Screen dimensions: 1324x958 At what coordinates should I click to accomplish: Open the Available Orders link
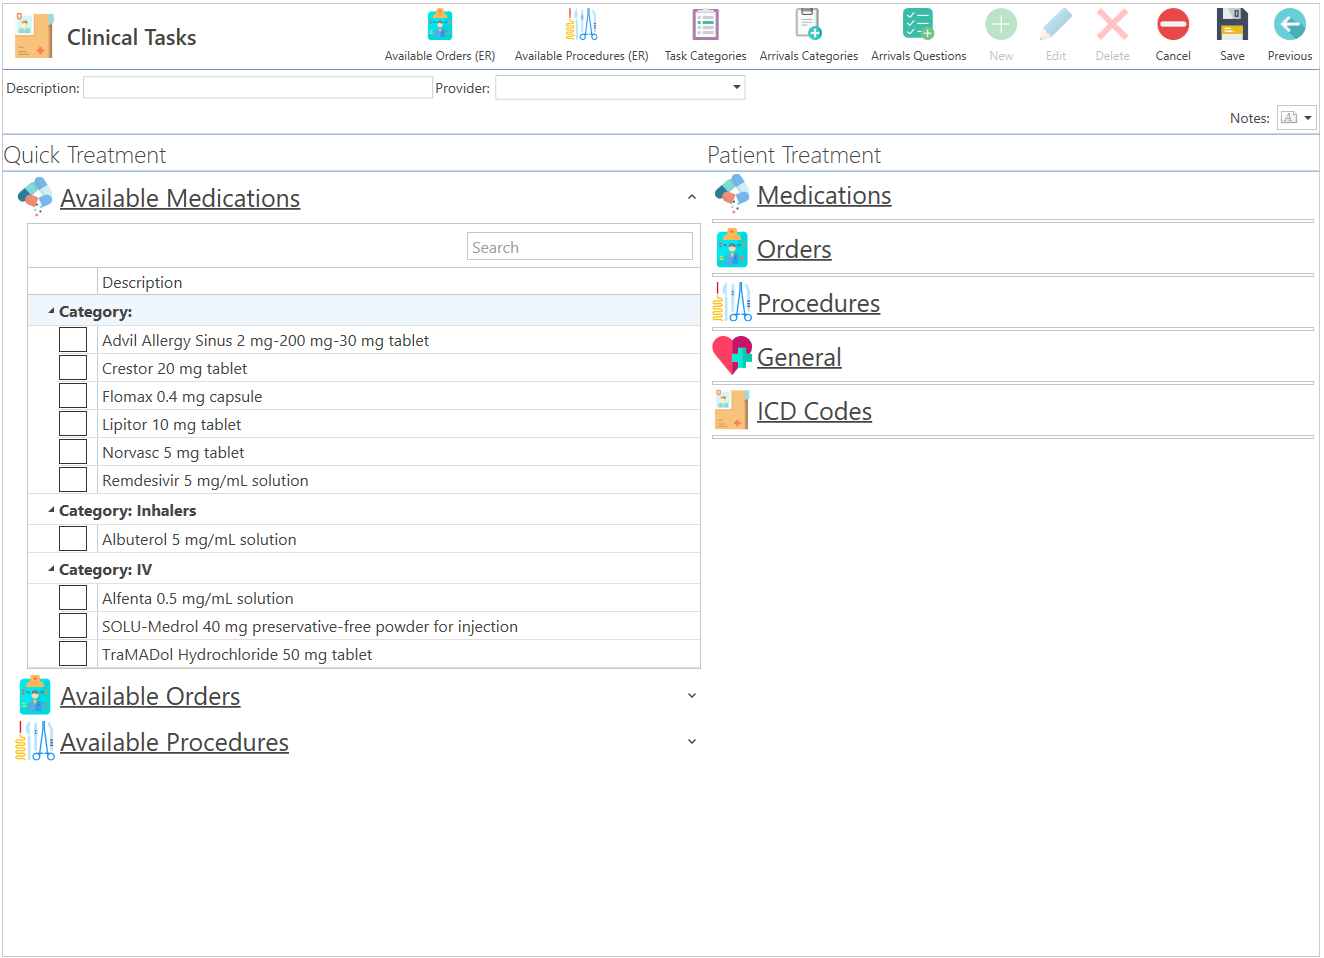150,696
